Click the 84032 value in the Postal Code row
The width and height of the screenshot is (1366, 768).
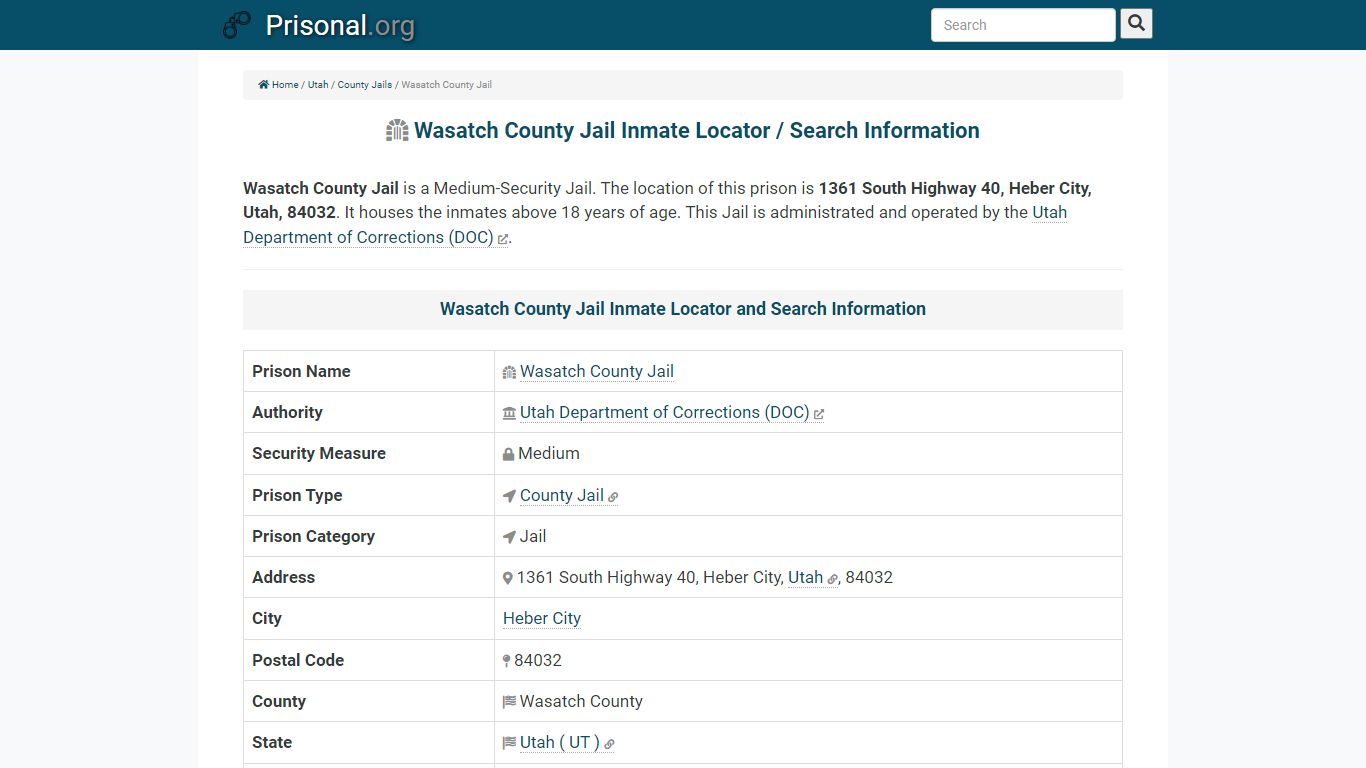538,660
